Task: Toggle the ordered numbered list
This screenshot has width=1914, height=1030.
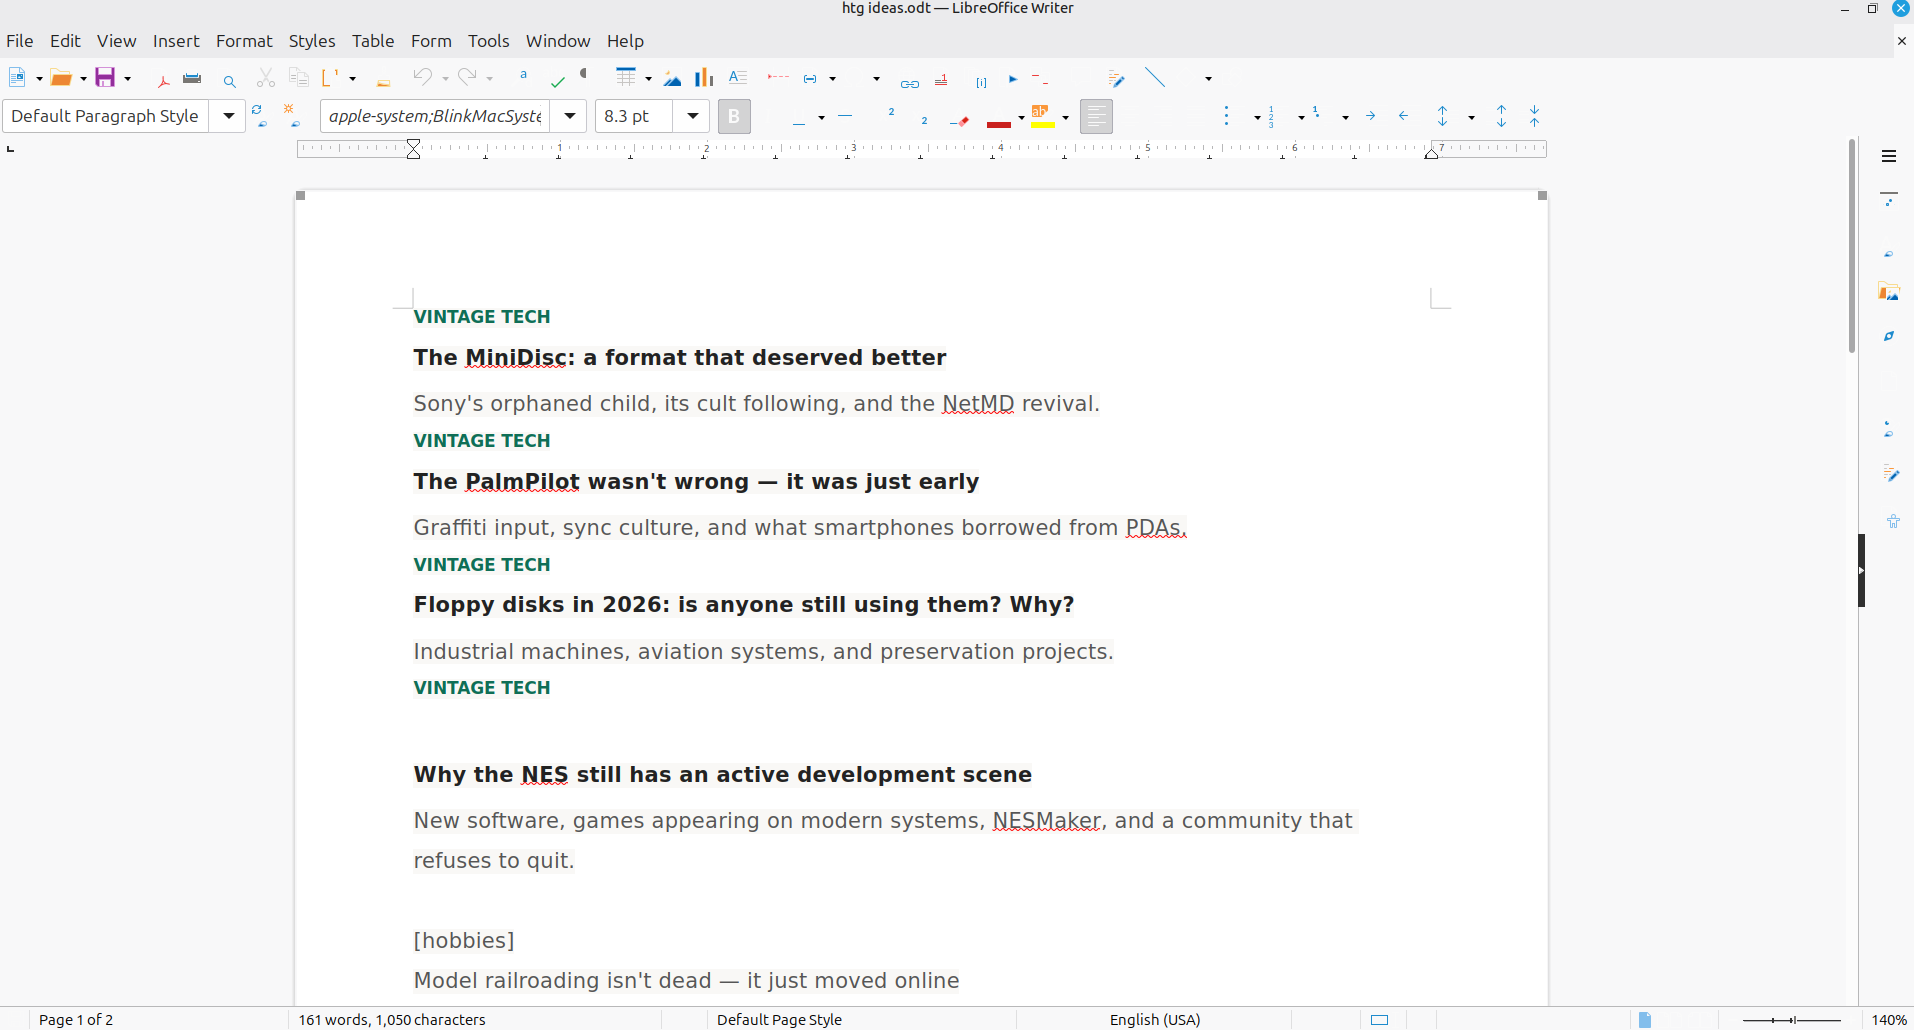Action: click(x=1270, y=117)
